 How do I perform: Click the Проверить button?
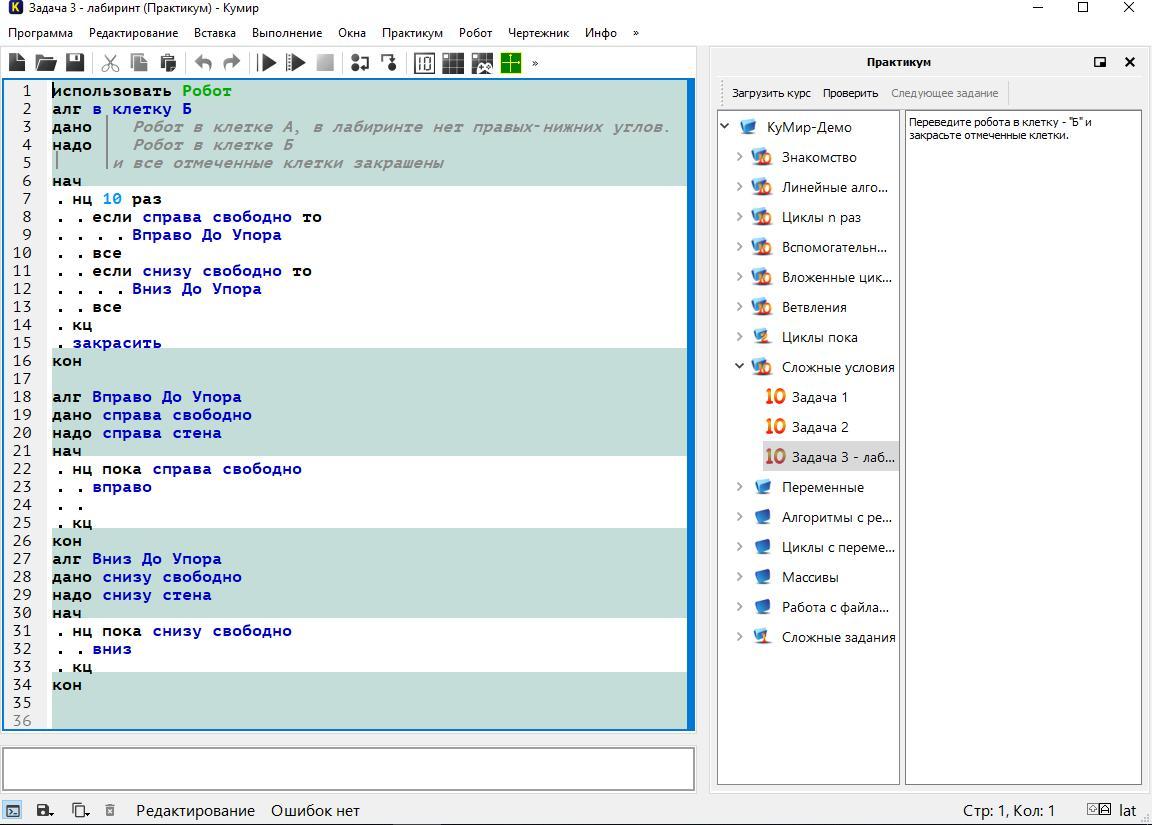[x=850, y=93]
